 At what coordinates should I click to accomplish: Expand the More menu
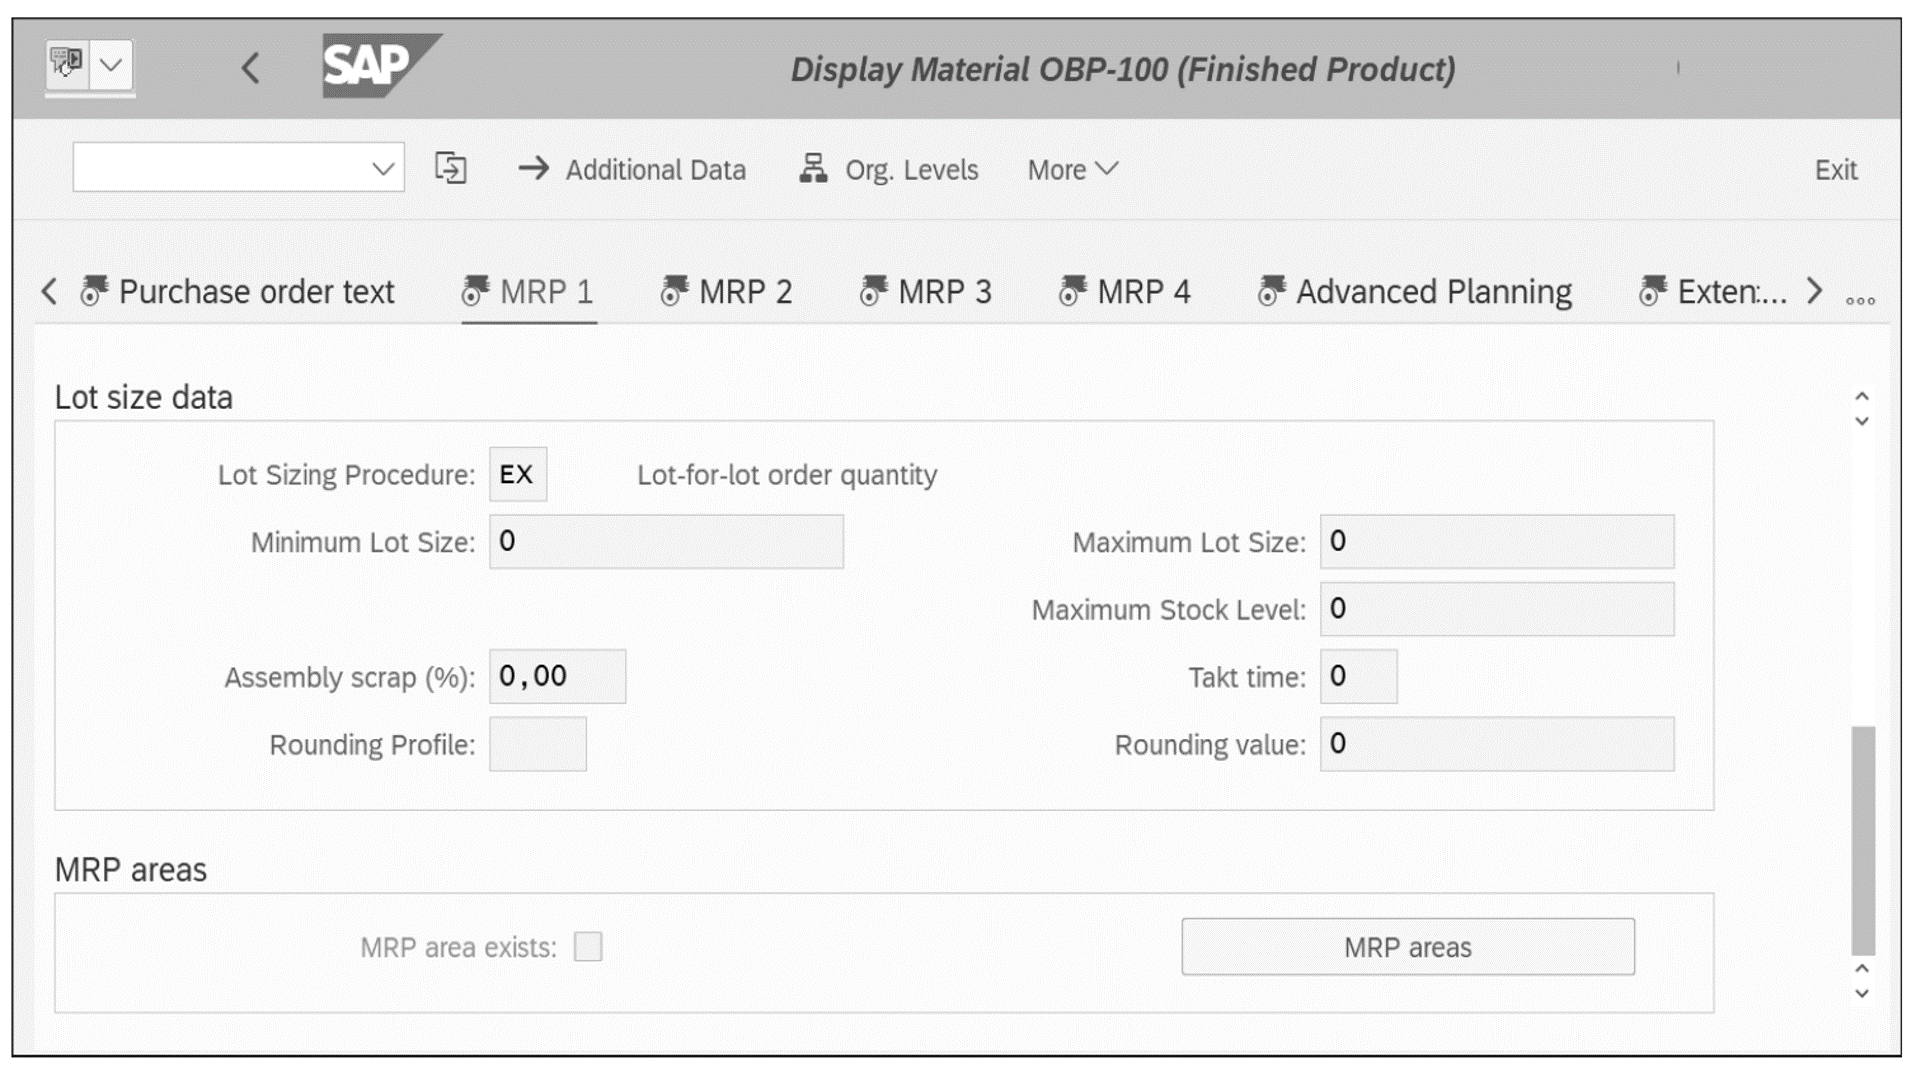(x=1070, y=170)
